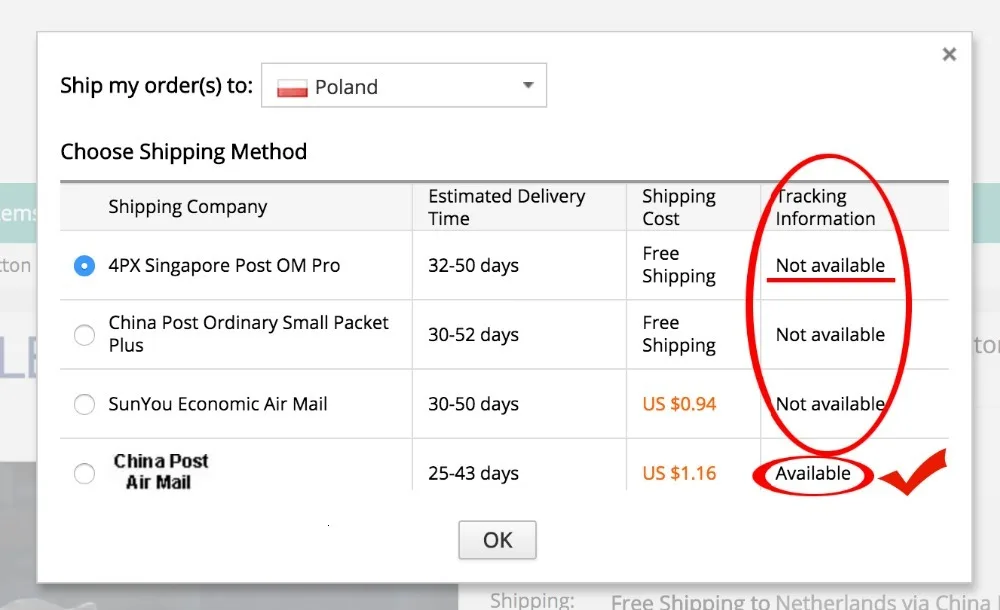This screenshot has height=610, width=1000.
Task: Pick China Post Air Mail radio button
Action: click(84, 473)
